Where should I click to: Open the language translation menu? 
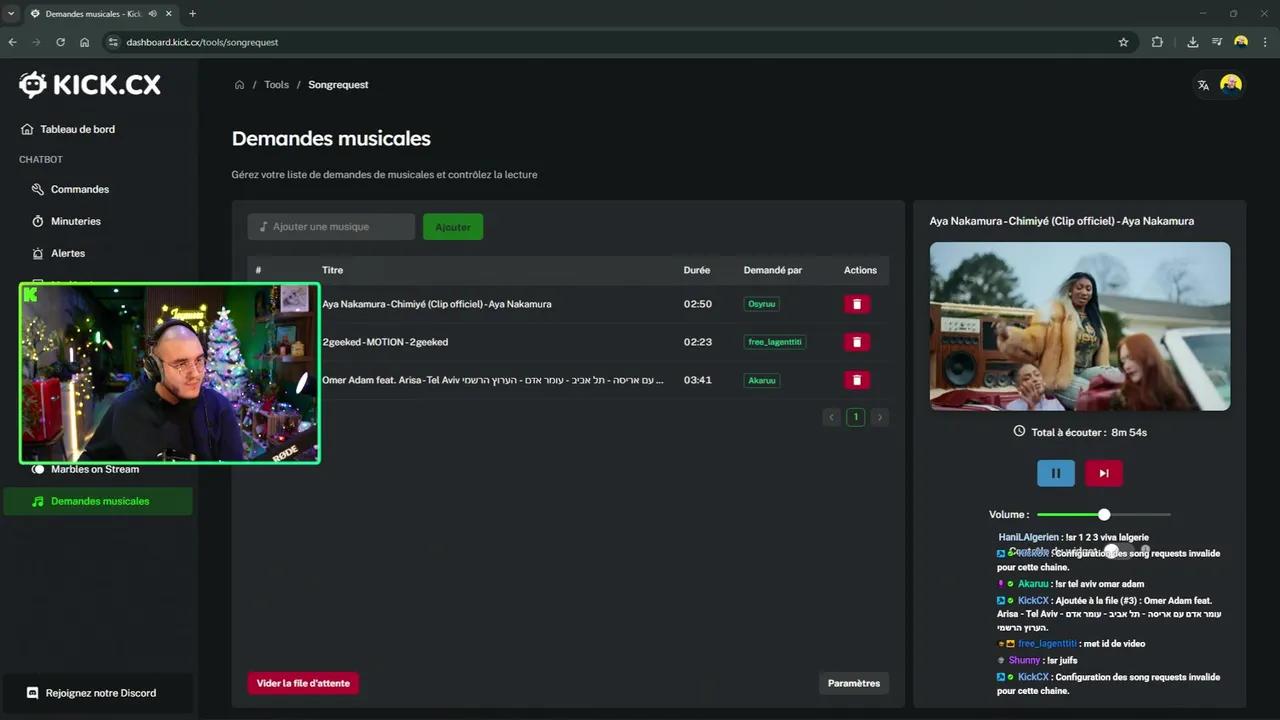pyautogui.click(x=1203, y=85)
